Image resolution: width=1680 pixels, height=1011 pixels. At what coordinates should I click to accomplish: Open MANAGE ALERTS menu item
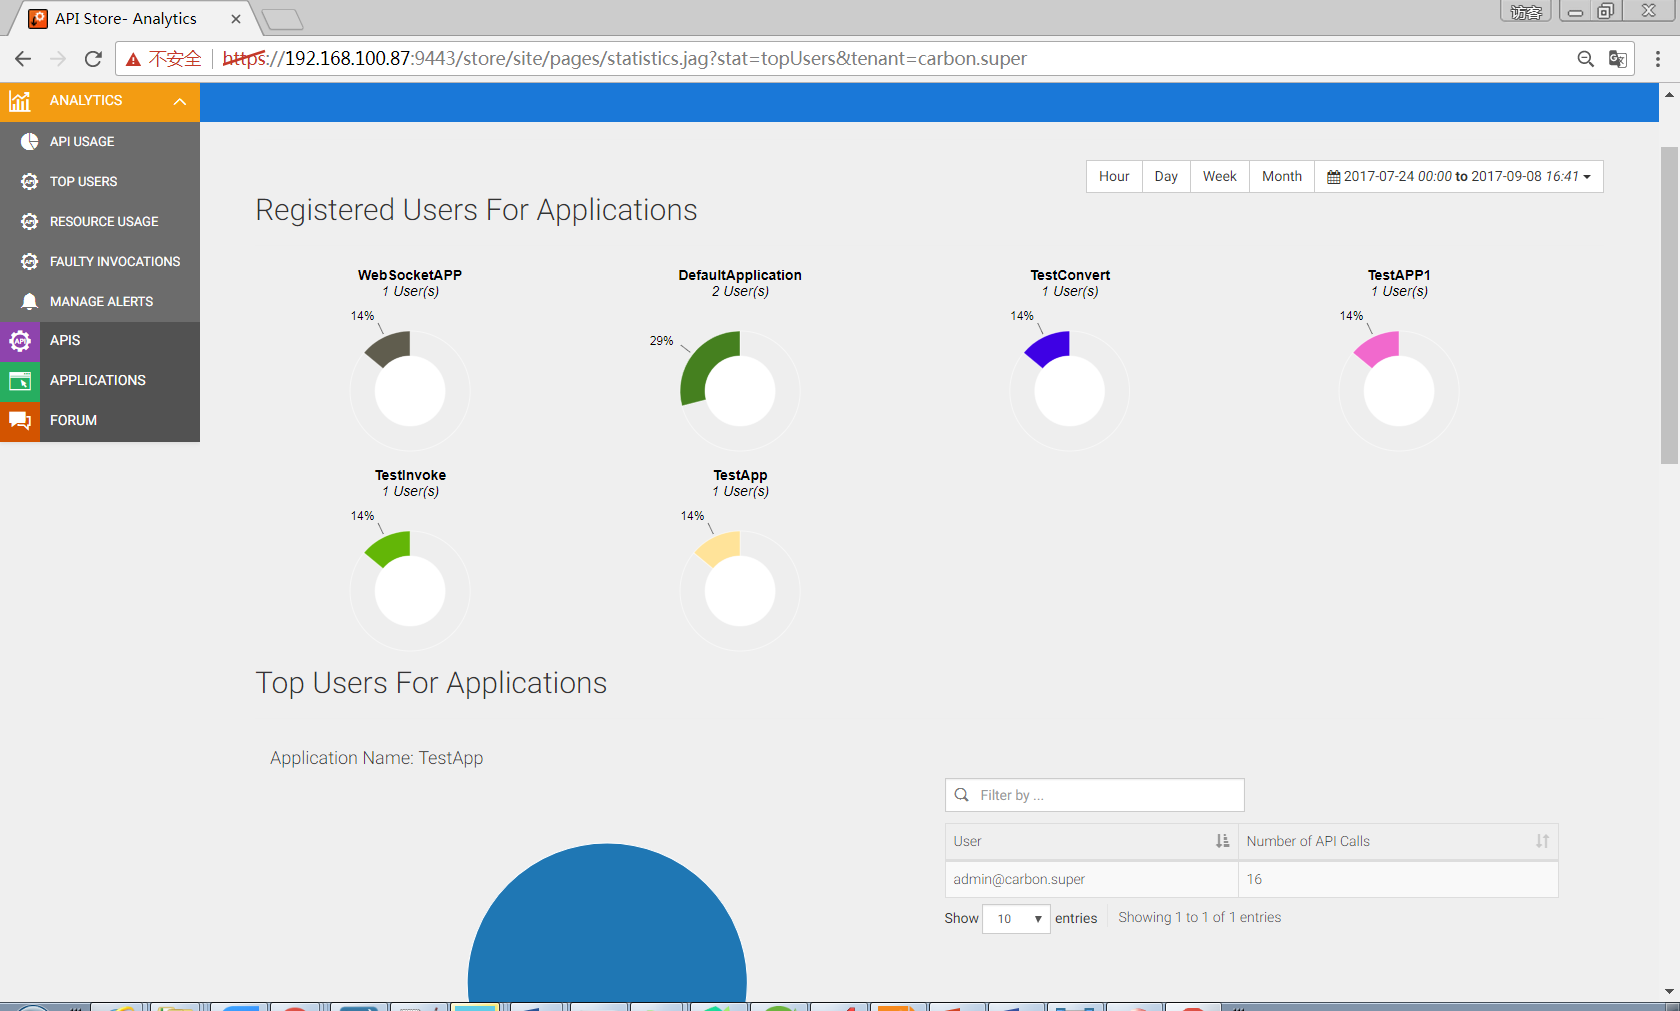(x=101, y=301)
